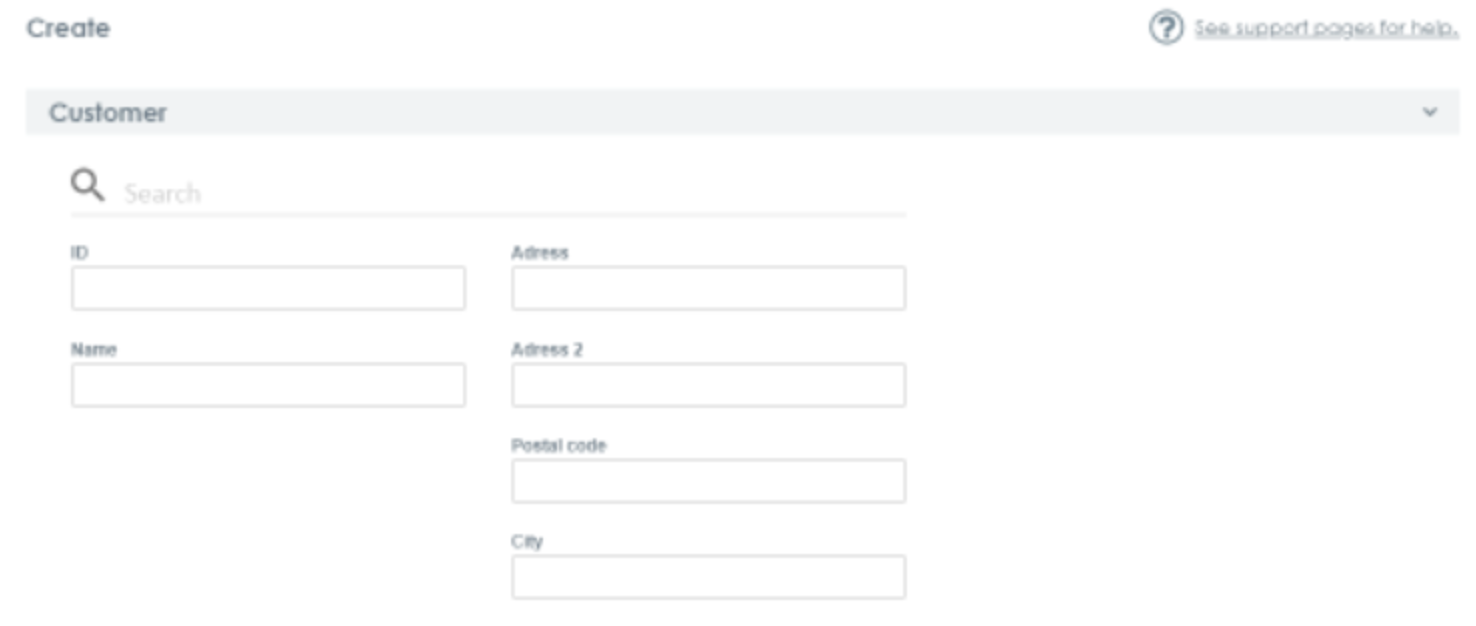Click into the Adress input field
Screen dimensions: 1476x626
tap(709, 288)
